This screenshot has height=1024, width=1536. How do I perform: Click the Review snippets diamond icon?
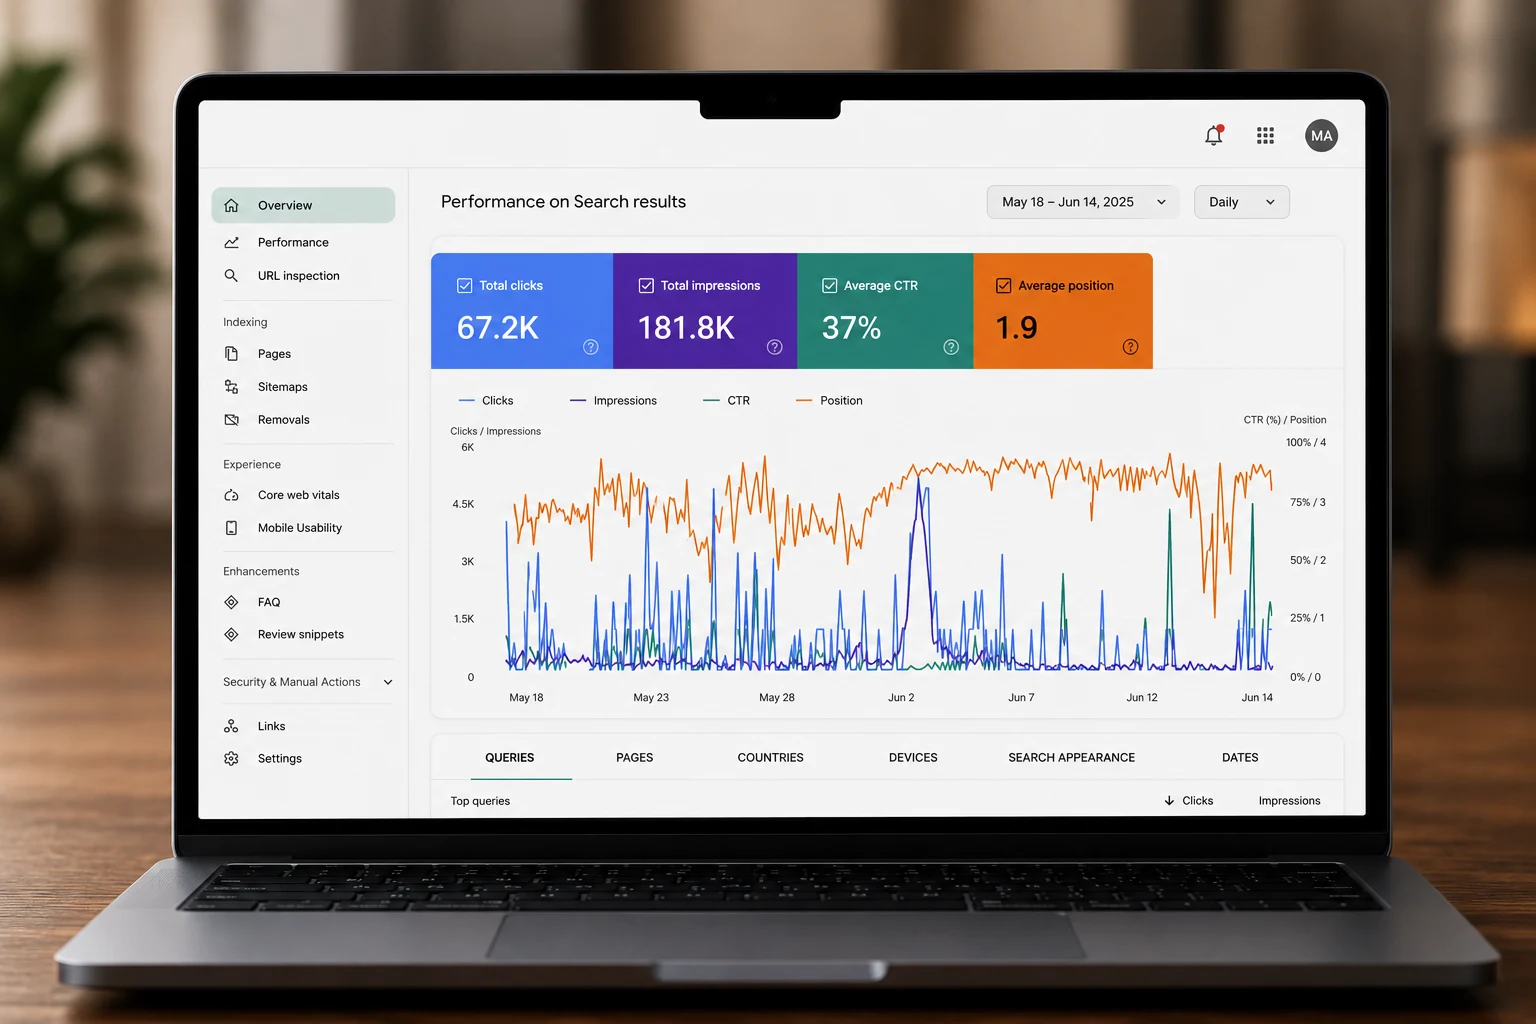coord(231,634)
